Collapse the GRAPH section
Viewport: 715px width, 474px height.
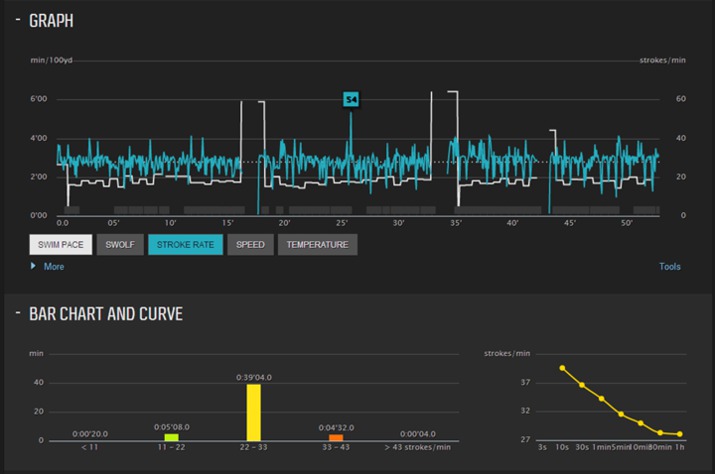[18, 20]
